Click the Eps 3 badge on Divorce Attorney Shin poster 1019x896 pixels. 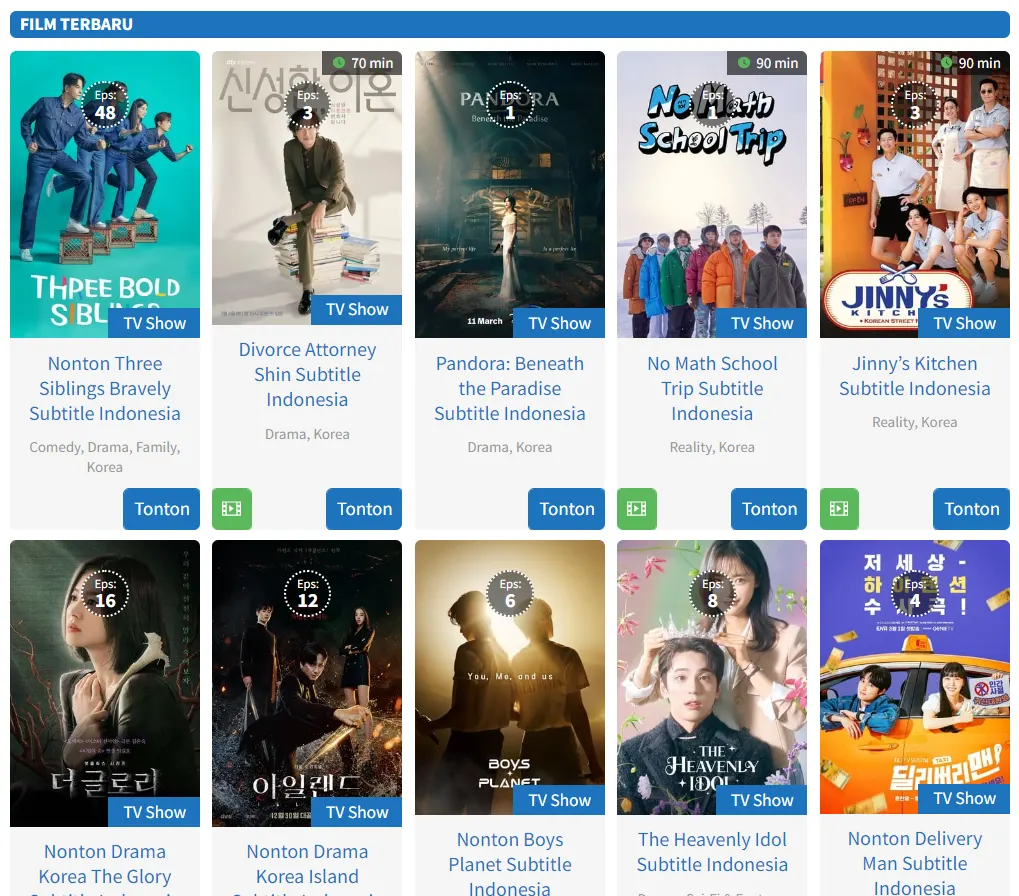coord(307,105)
